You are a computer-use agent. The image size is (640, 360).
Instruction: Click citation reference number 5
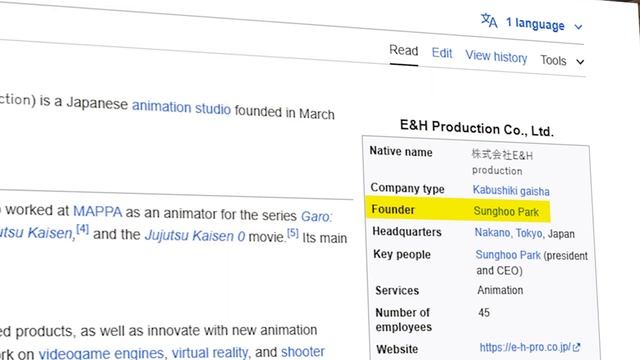[293, 233]
